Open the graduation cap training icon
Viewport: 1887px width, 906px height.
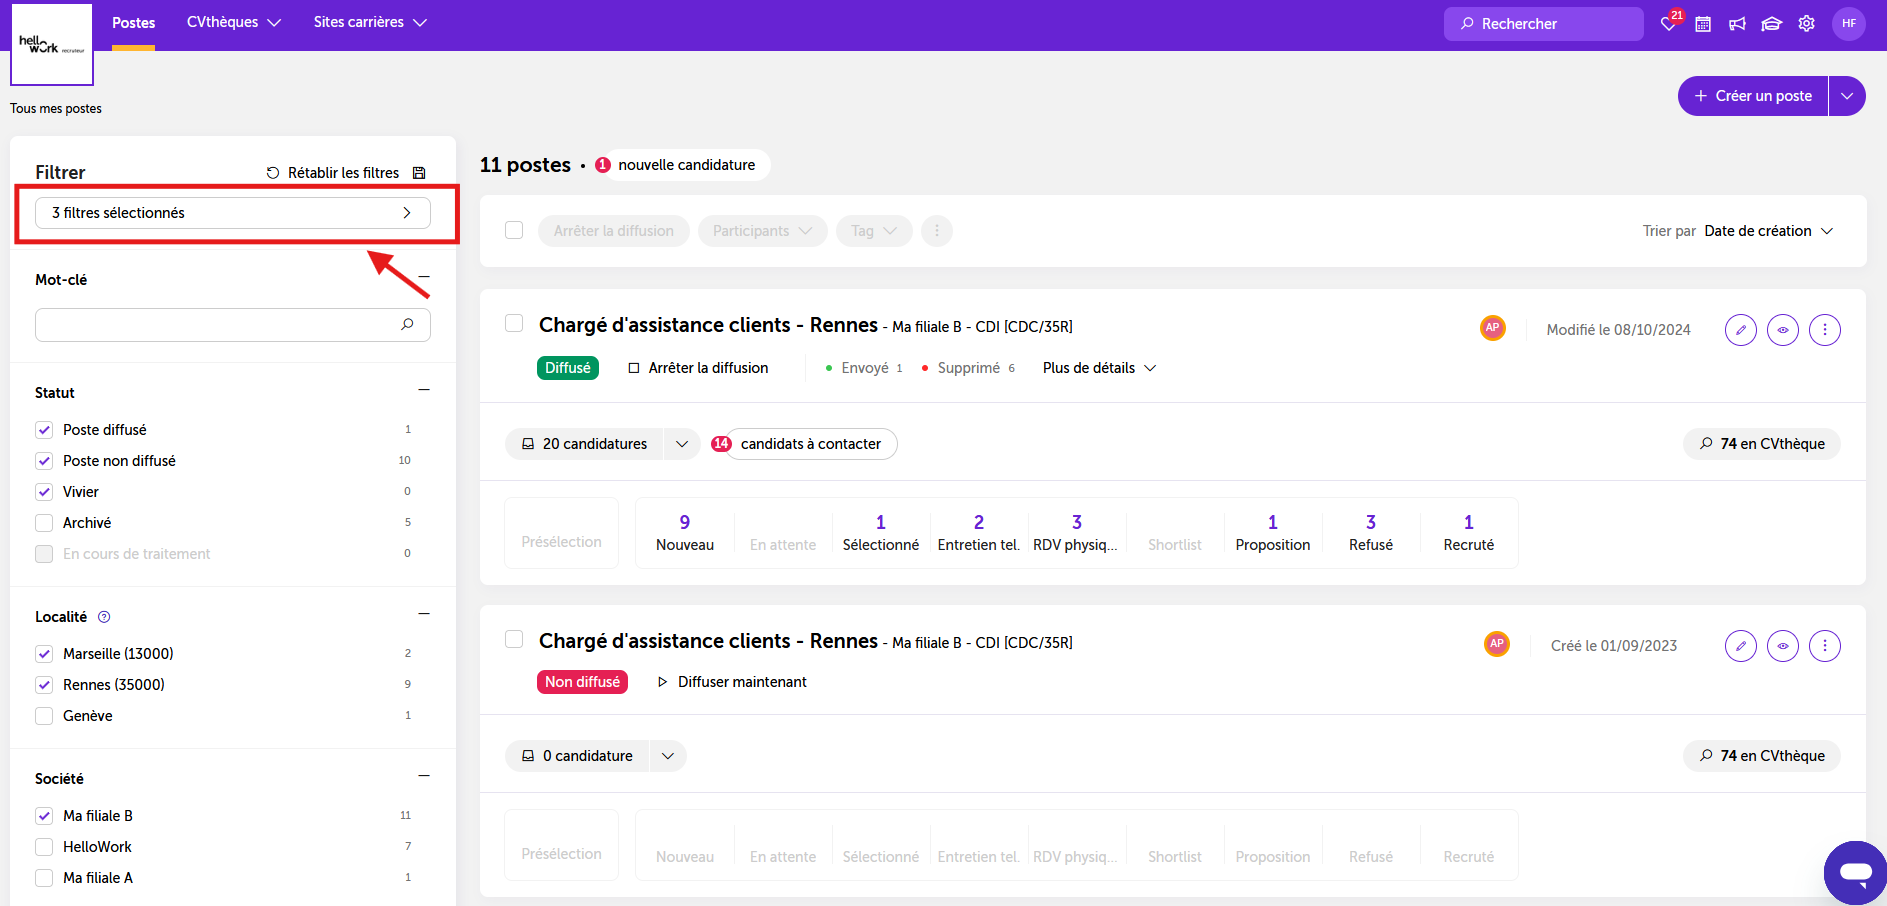coord(1771,24)
